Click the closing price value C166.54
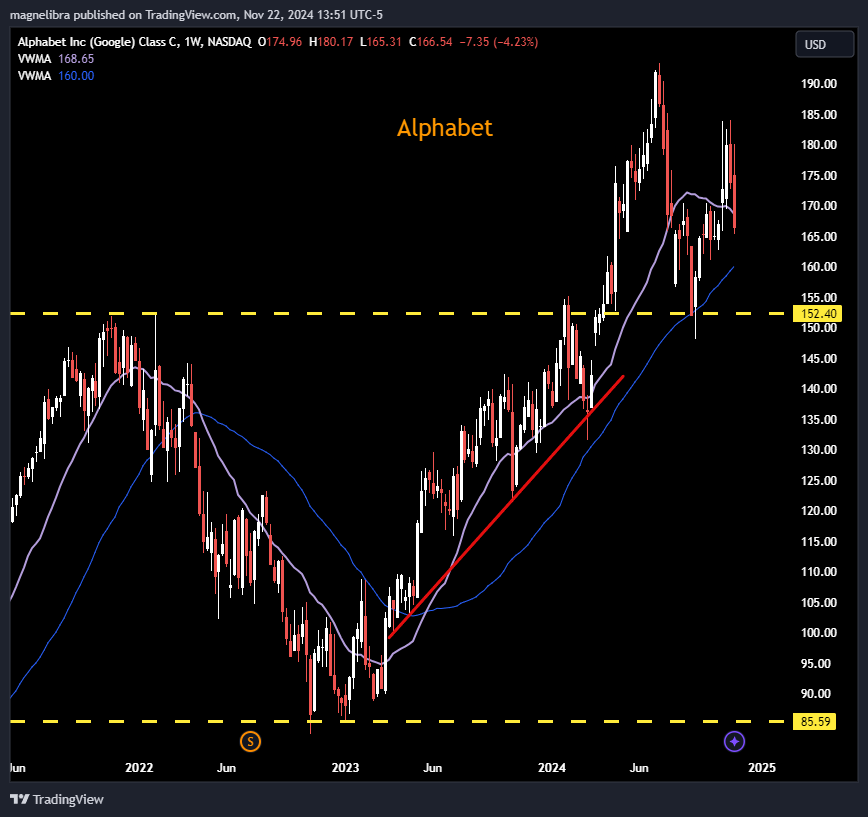 pyautogui.click(x=431, y=42)
